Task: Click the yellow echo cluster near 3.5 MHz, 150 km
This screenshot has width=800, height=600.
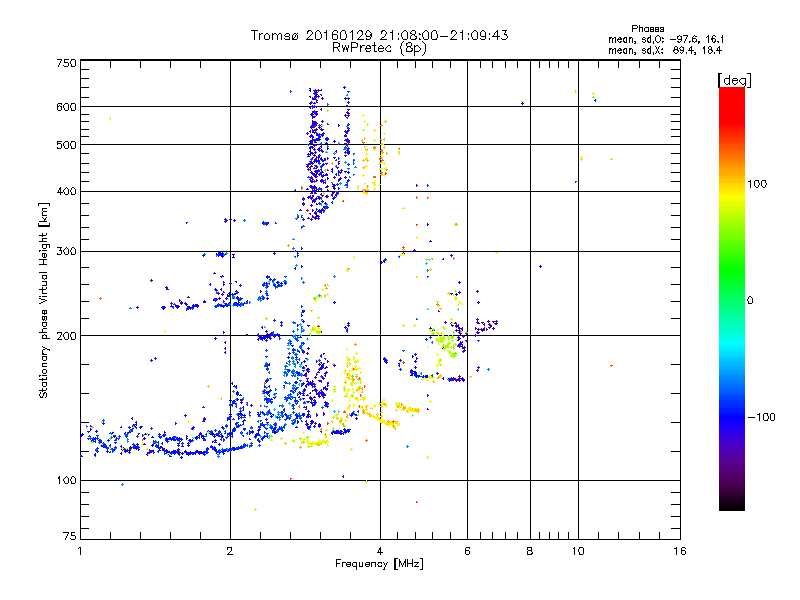Action: pyautogui.click(x=353, y=380)
